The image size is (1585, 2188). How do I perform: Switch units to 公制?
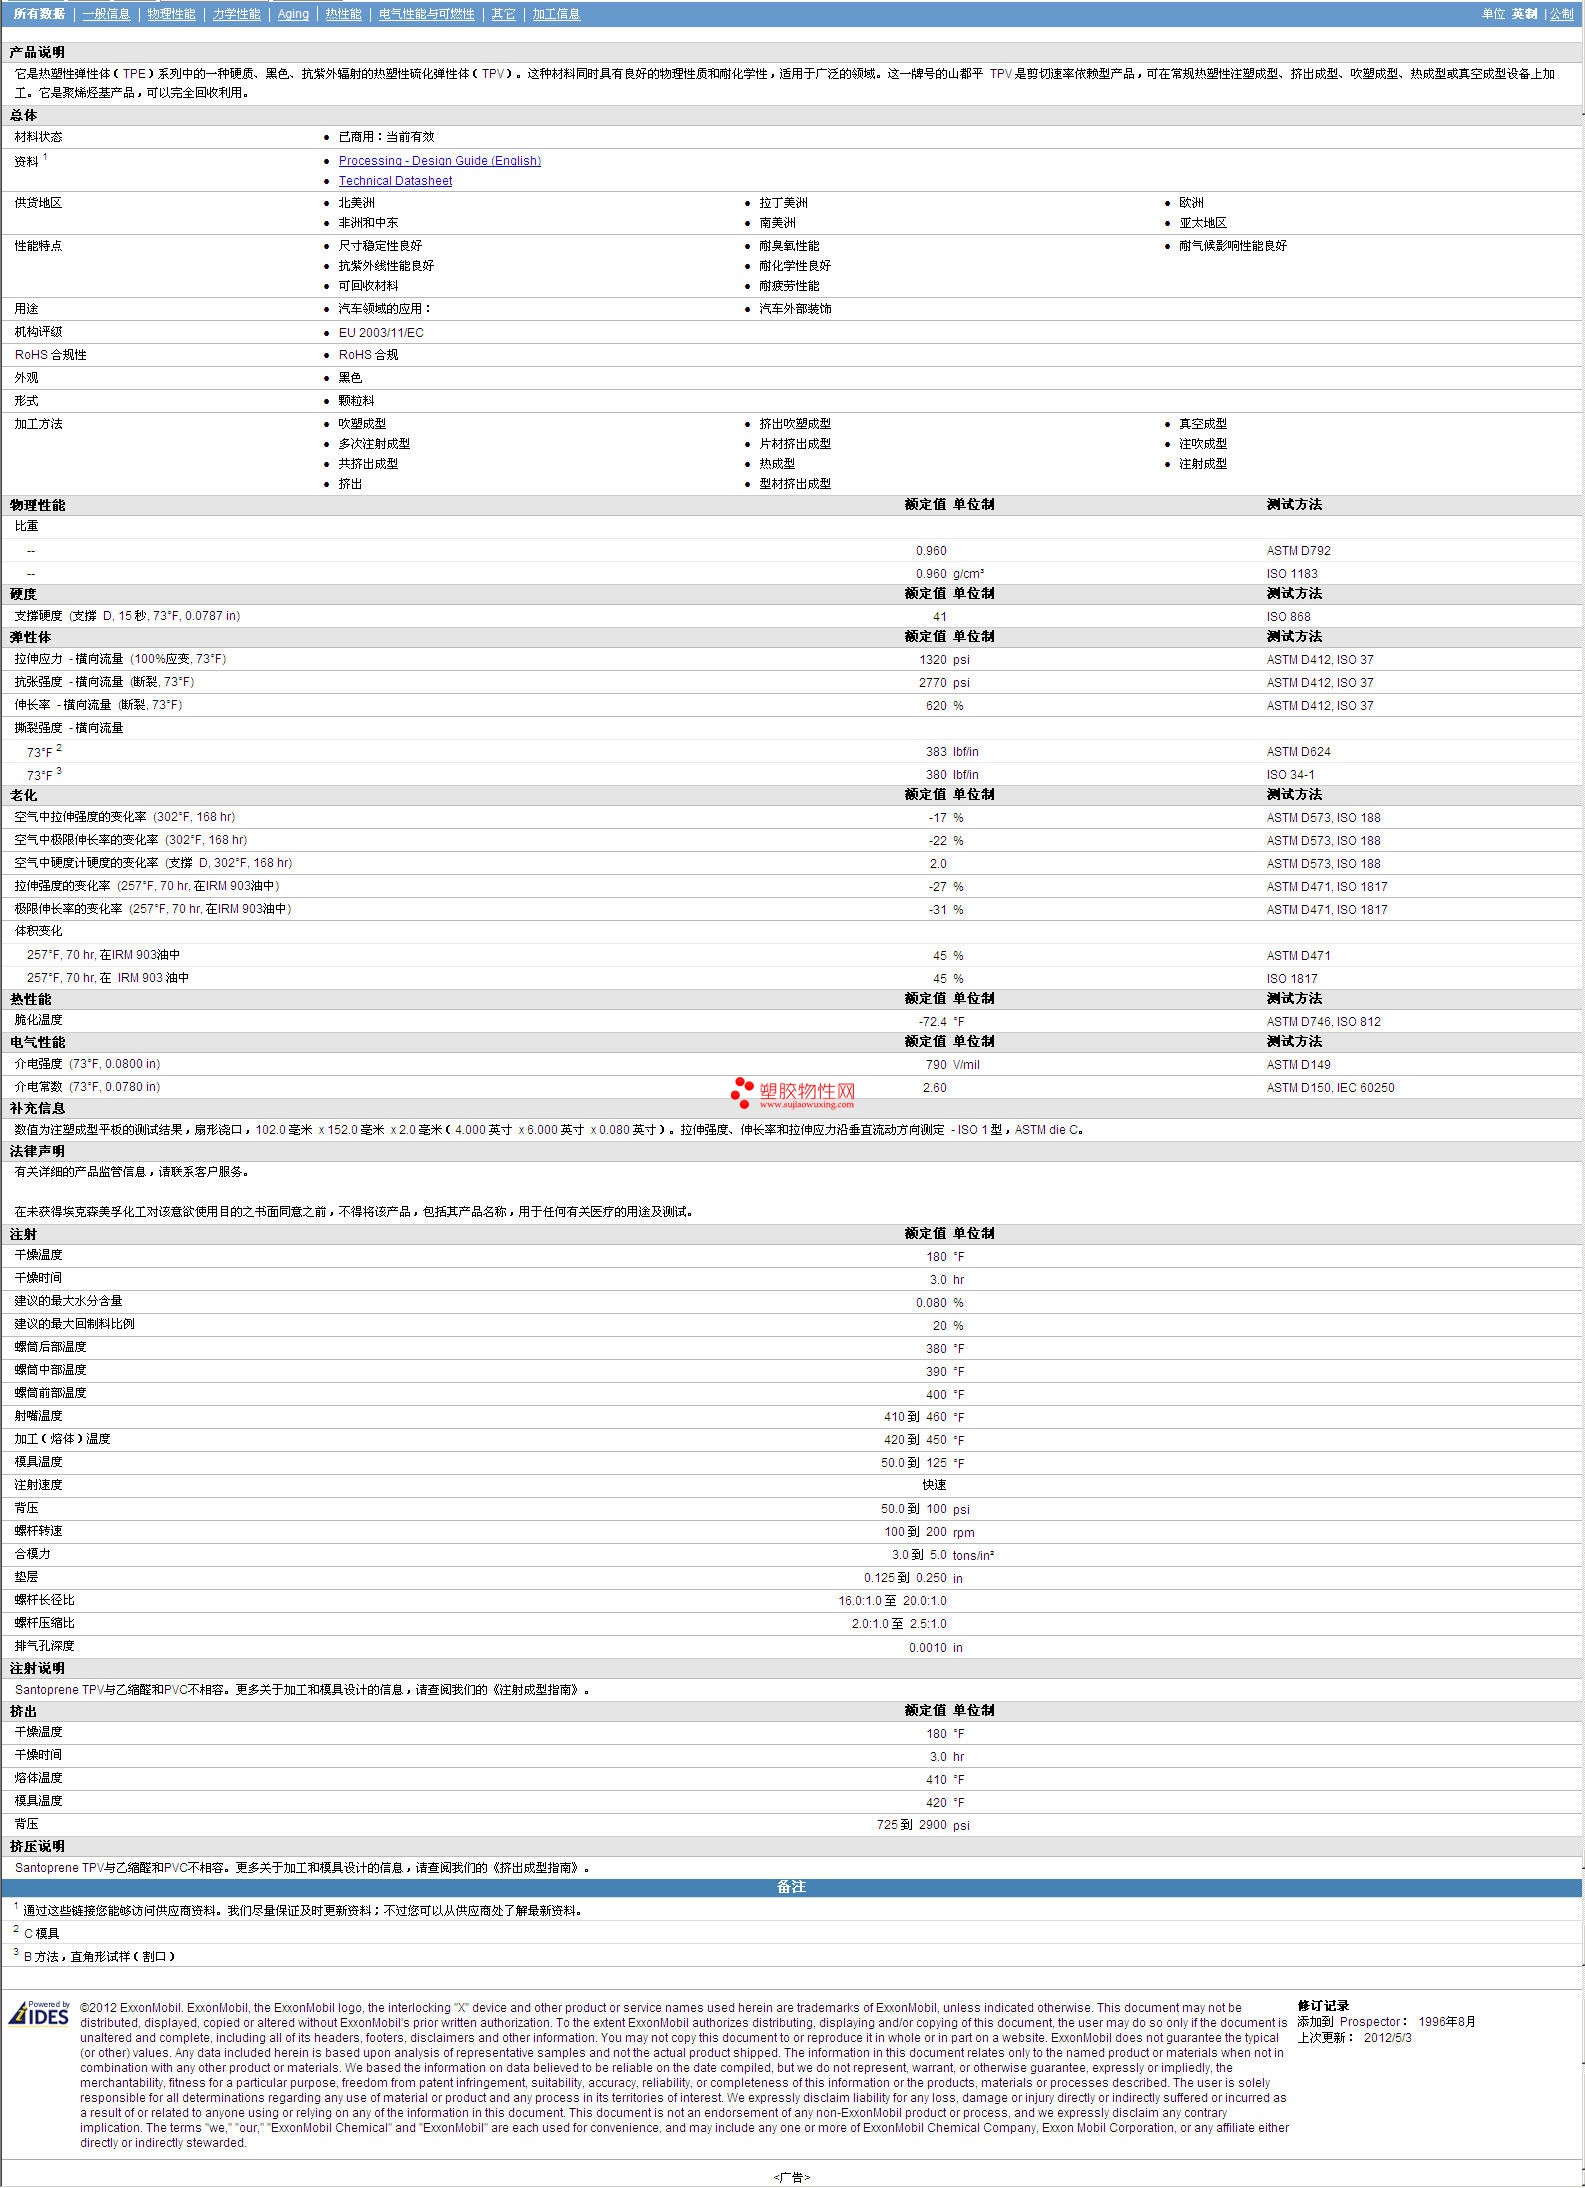click(x=1561, y=14)
